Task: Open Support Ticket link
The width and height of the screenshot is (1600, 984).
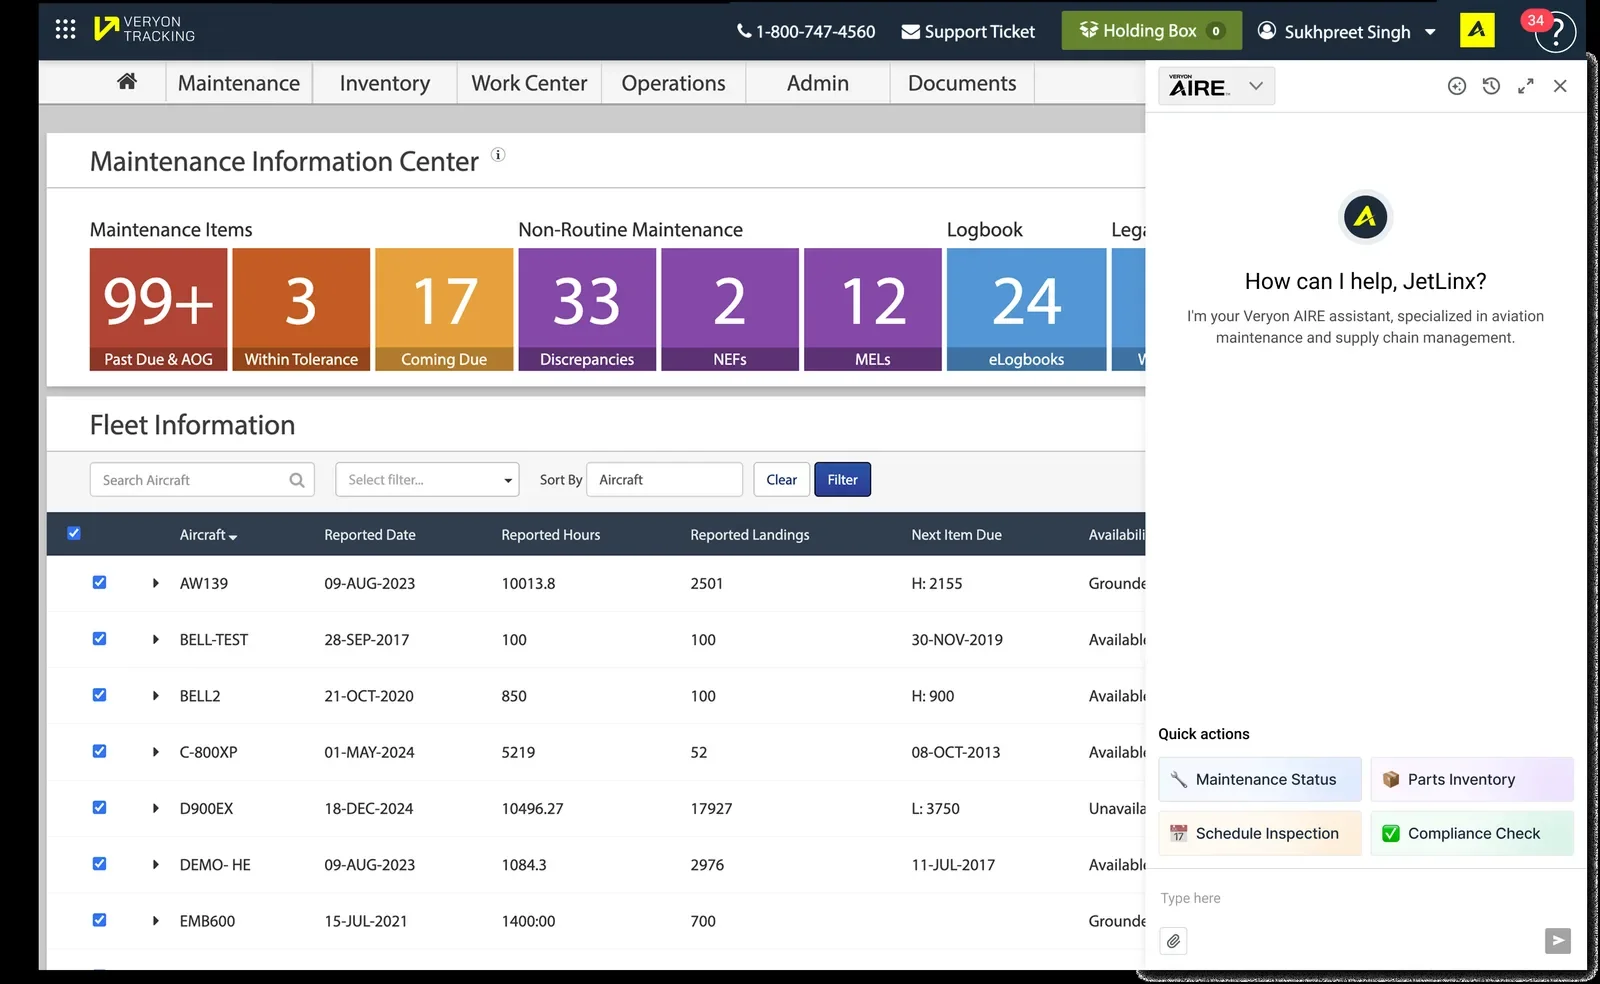Action: [x=968, y=31]
